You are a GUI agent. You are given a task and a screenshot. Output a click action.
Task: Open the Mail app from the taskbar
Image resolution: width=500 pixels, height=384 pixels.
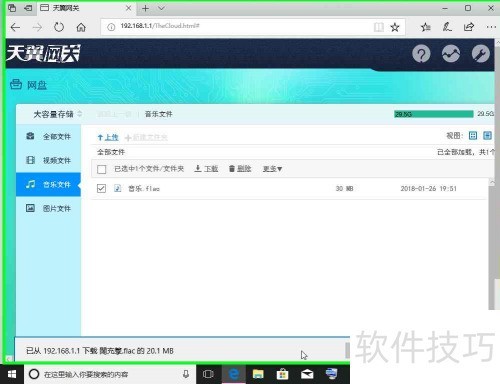pyautogui.click(x=307, y=374)
